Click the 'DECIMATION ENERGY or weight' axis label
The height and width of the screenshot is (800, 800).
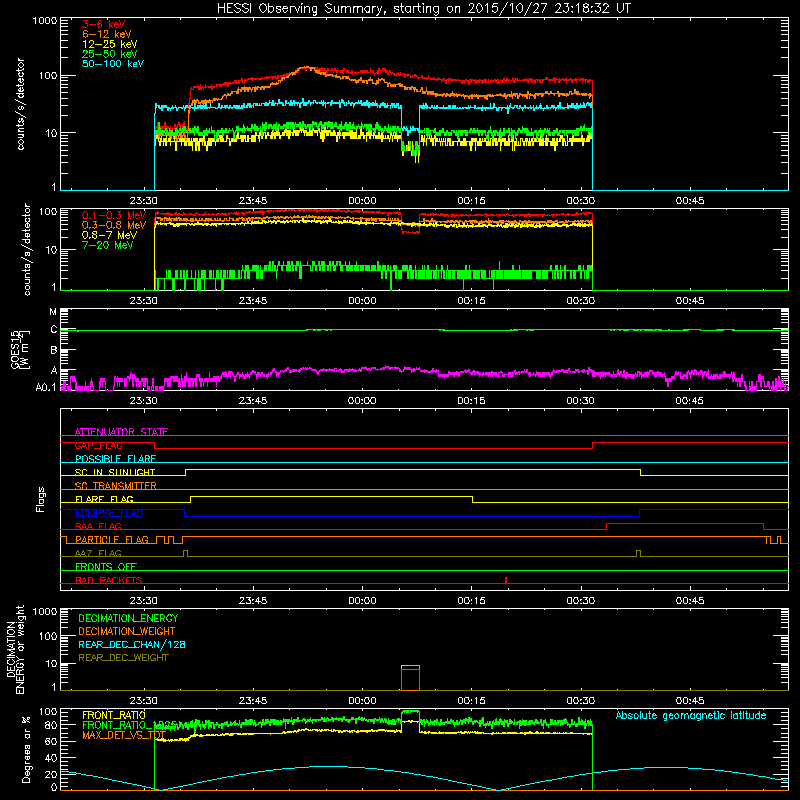pos(15,649)
